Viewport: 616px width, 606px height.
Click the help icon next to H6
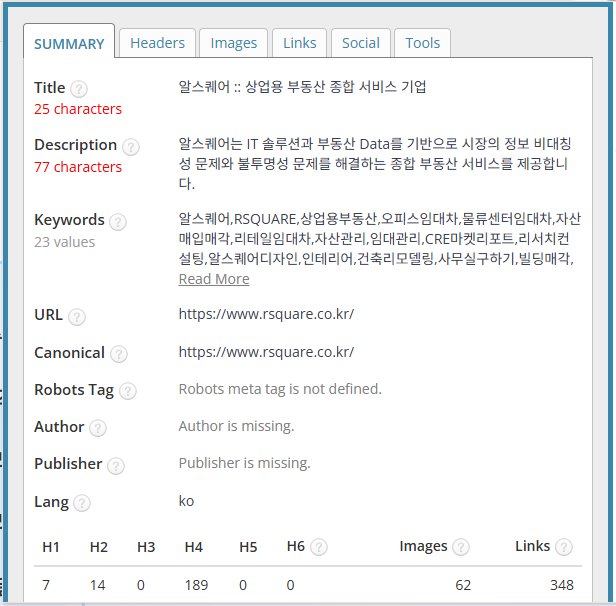tap(319, 547)
